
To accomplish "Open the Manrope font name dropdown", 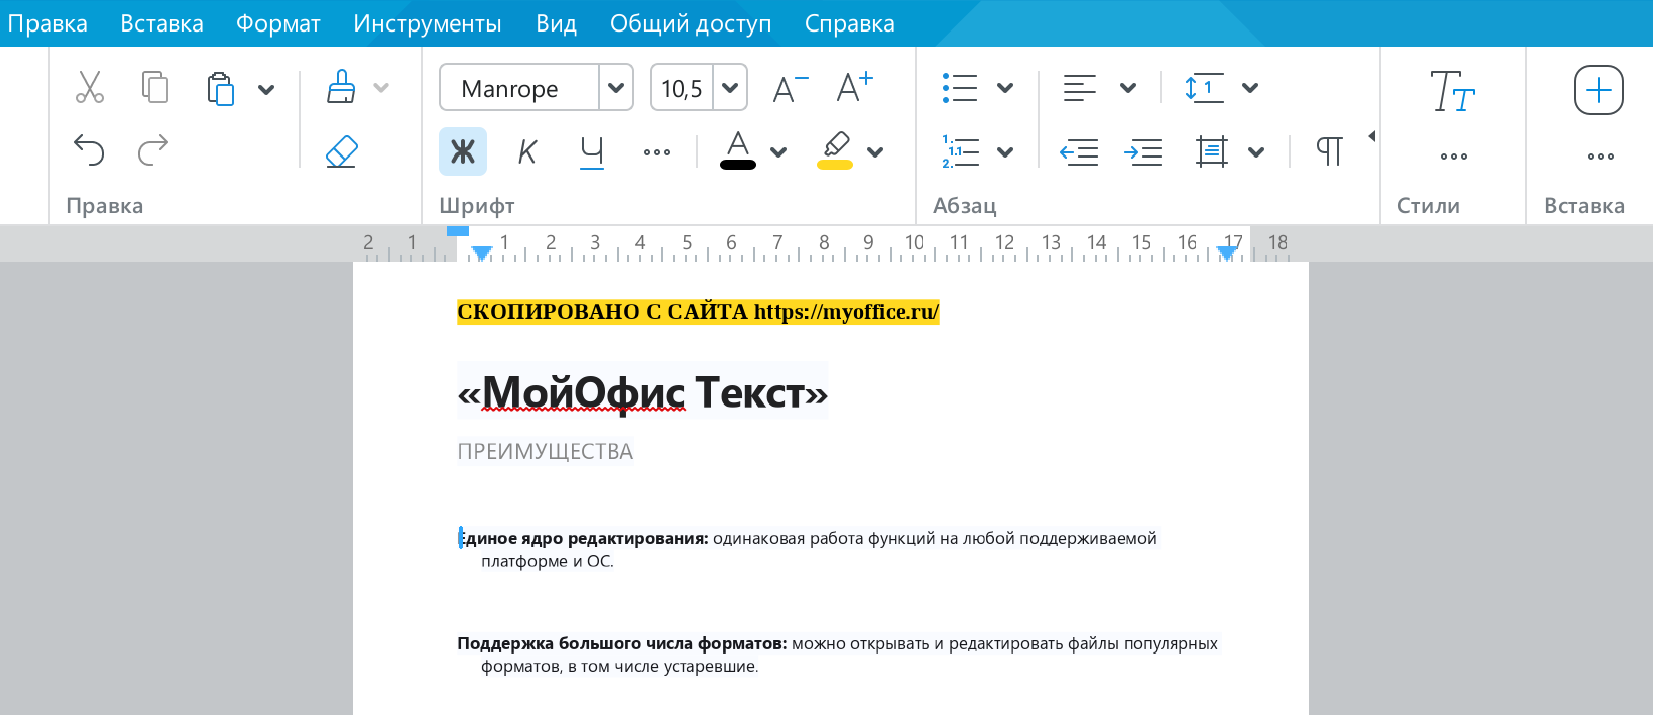I will [616, 88].
